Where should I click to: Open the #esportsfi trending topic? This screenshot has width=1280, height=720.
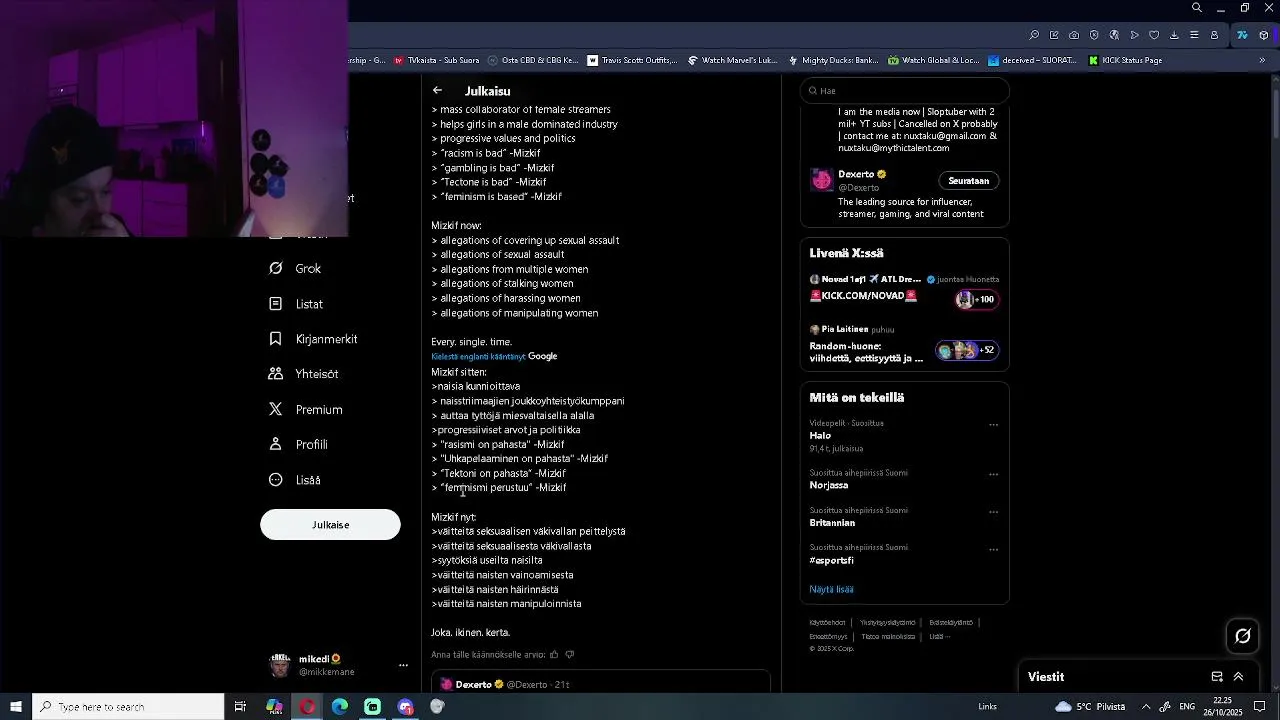click(x=831, y=561)
